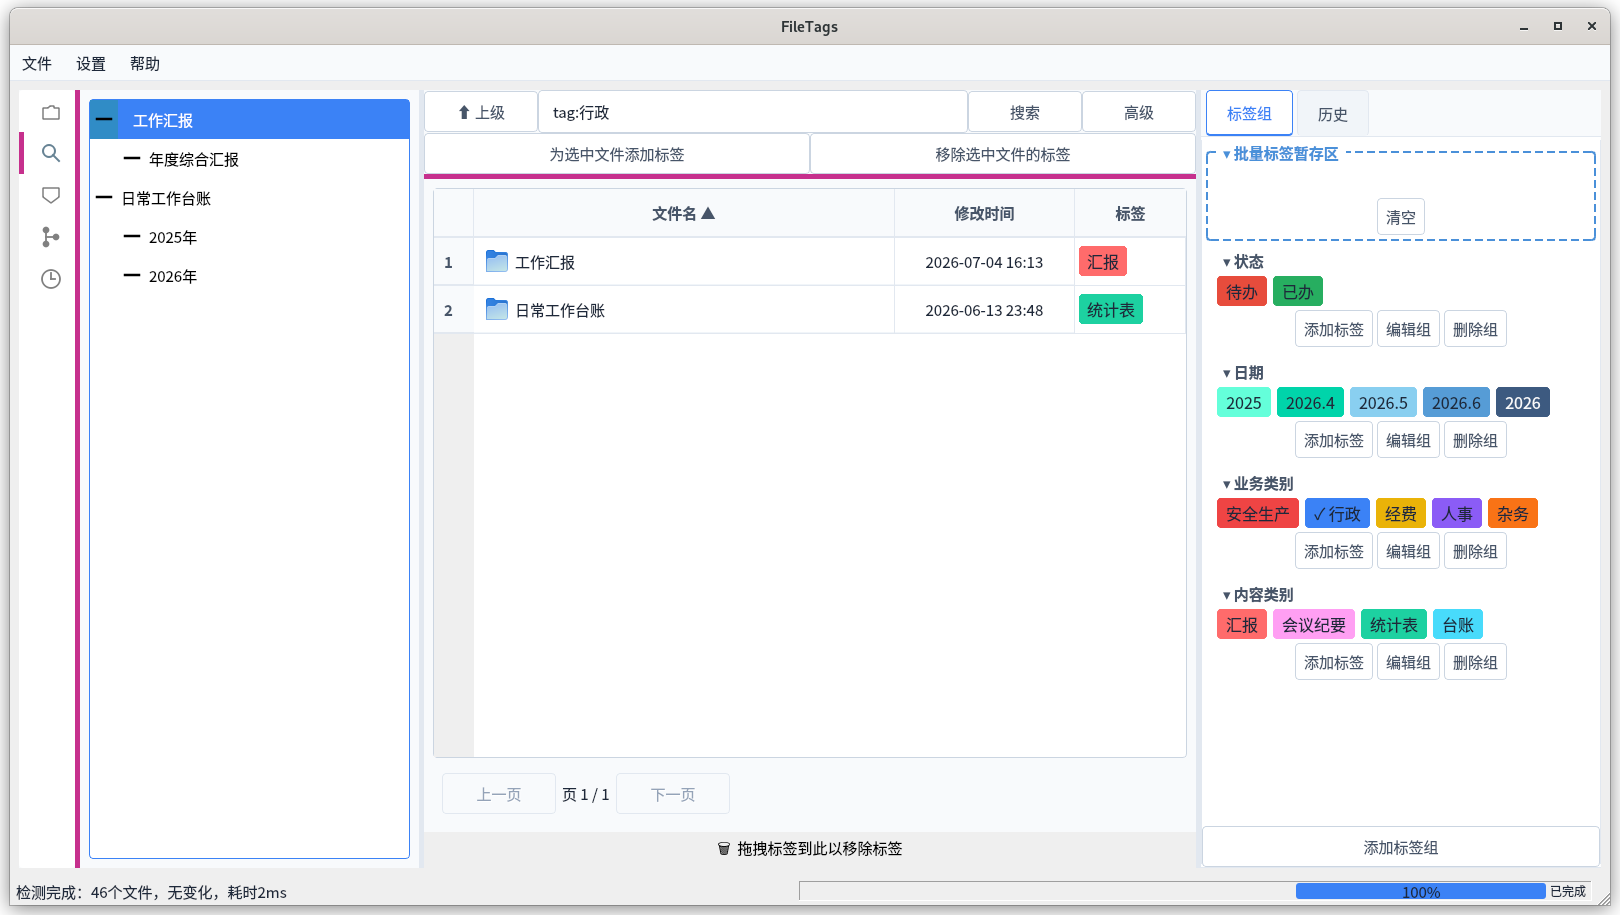Toggle the checked 行政 tag
The image size is (1620, 915).
[1337, 514]
